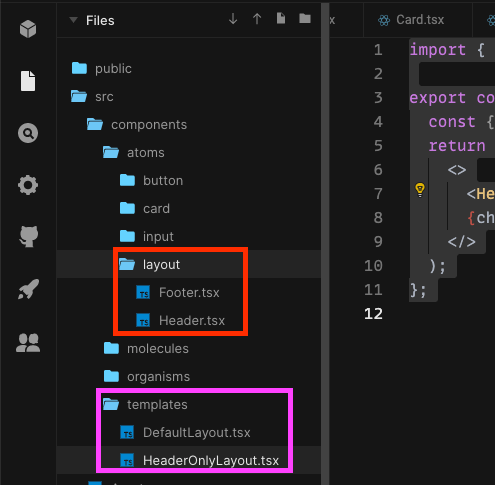Open the search sidebar icon
The image size is (495, 485).
[28, 133]
